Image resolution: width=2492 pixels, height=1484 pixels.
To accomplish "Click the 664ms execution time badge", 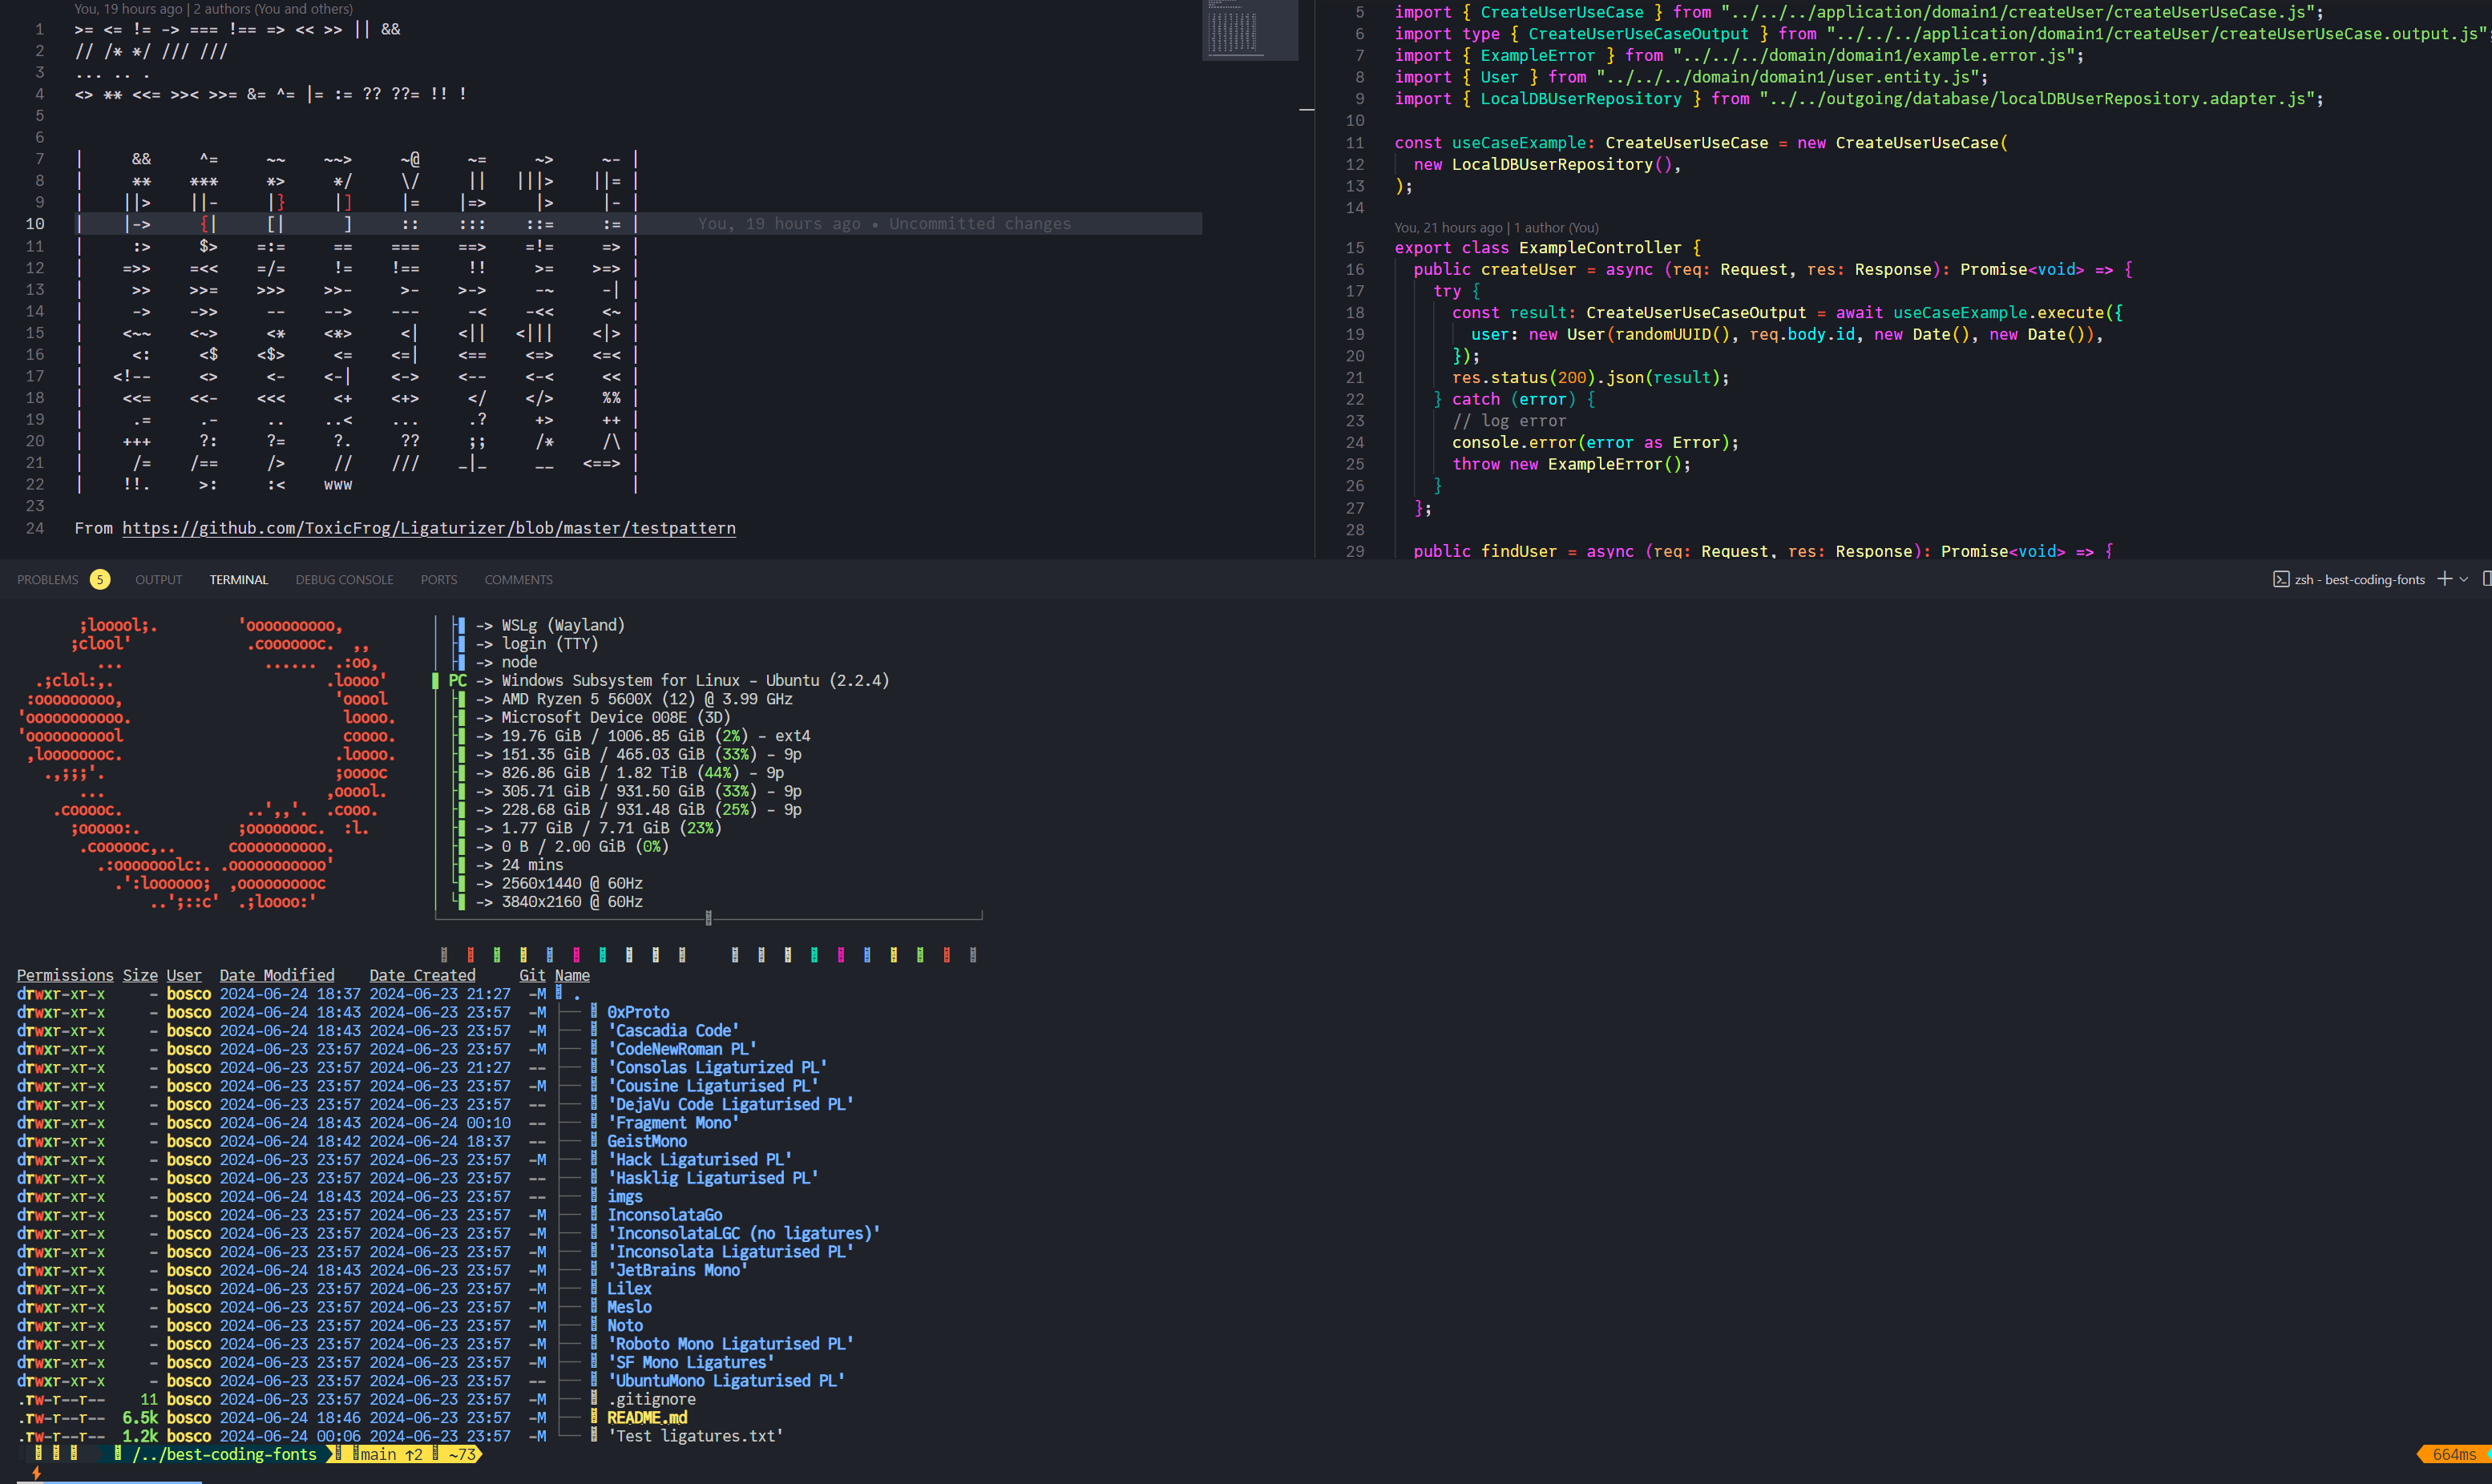I will pos(2453,1455).
